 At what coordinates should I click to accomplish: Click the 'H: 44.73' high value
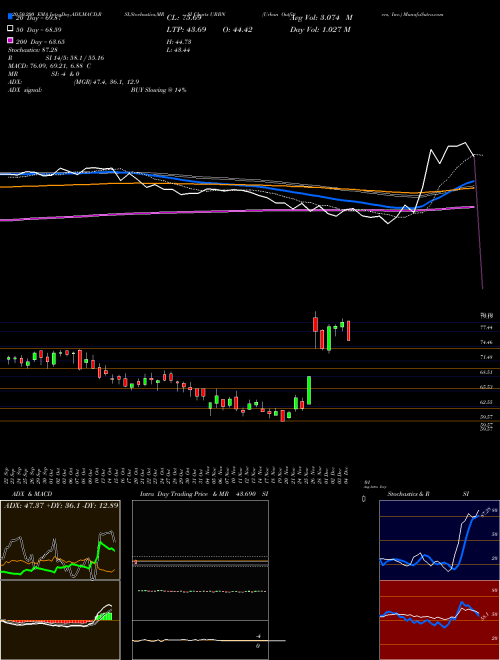coord(179,42)
